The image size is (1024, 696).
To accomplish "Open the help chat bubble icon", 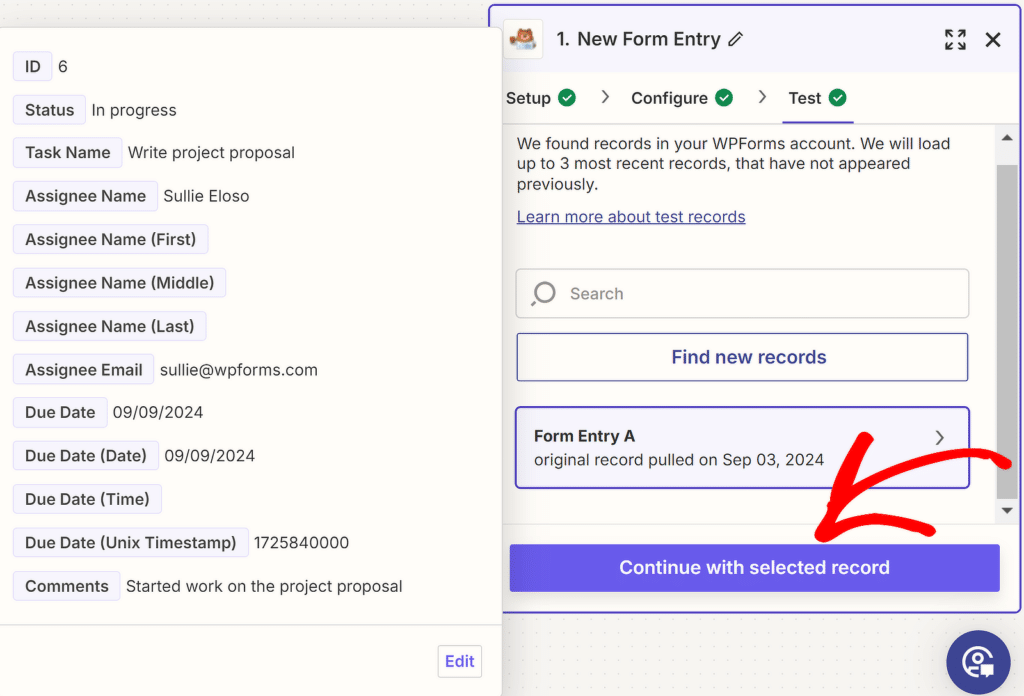I will (978, 662).
